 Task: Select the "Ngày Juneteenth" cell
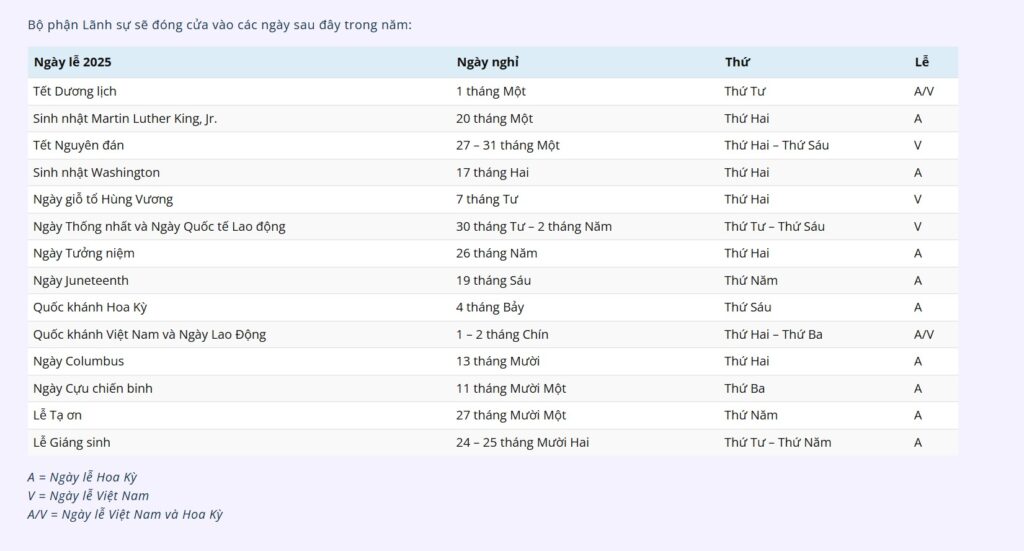81,280
